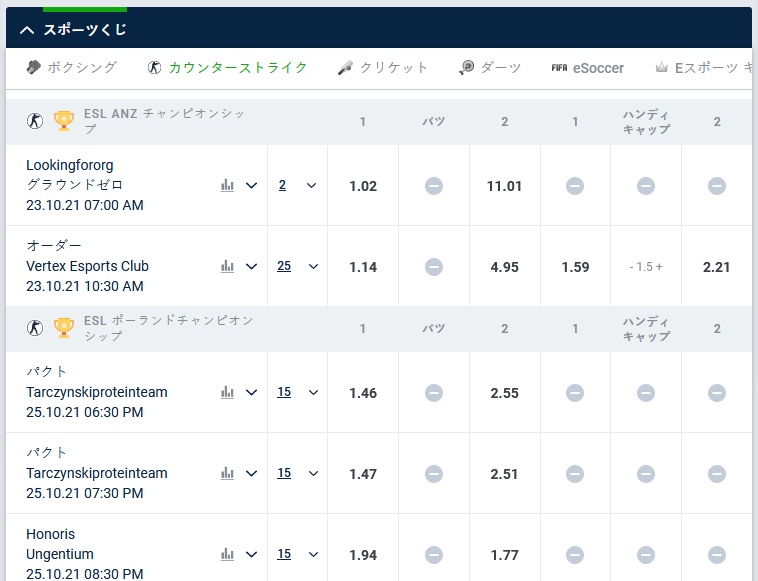Bet on odds 11.01 for グラウンドゼロ

(x=504, y=186)
